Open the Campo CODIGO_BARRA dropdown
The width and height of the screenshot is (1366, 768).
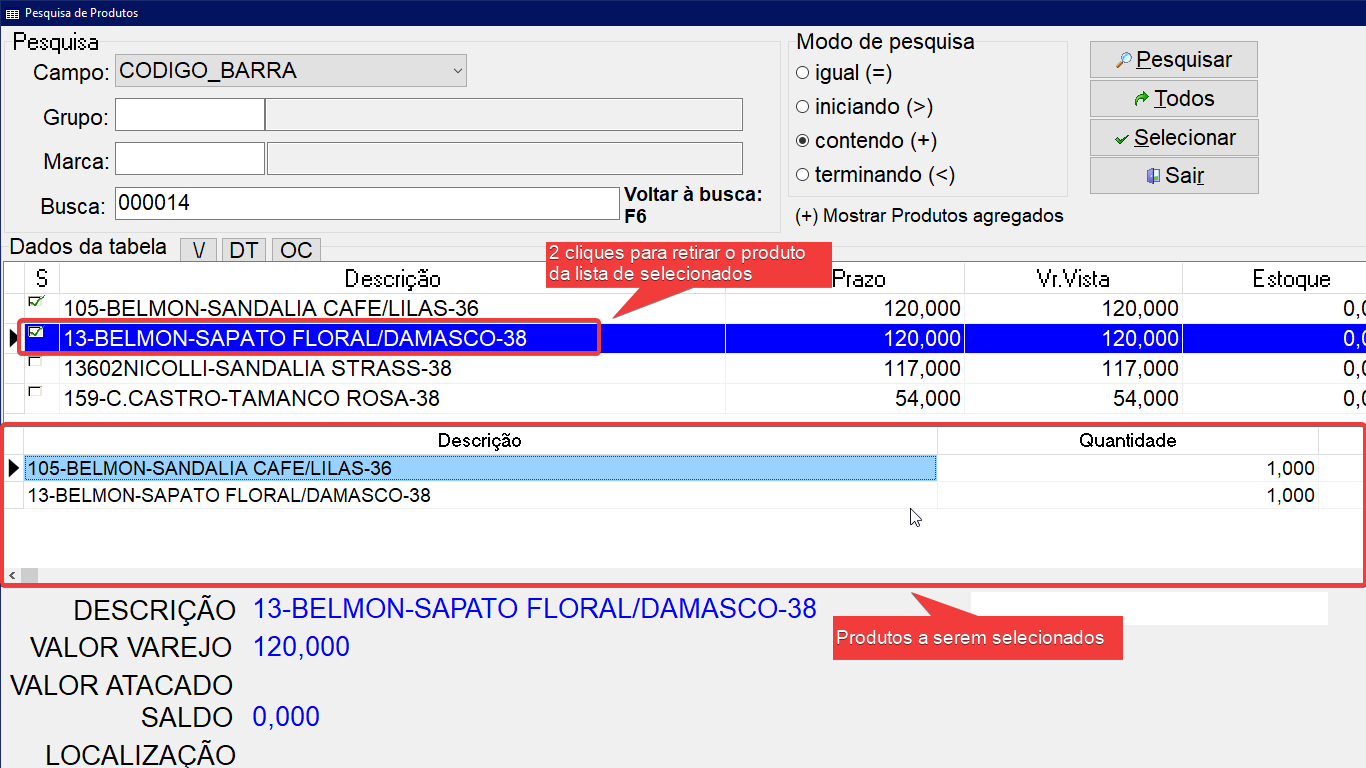click(457, 71)
